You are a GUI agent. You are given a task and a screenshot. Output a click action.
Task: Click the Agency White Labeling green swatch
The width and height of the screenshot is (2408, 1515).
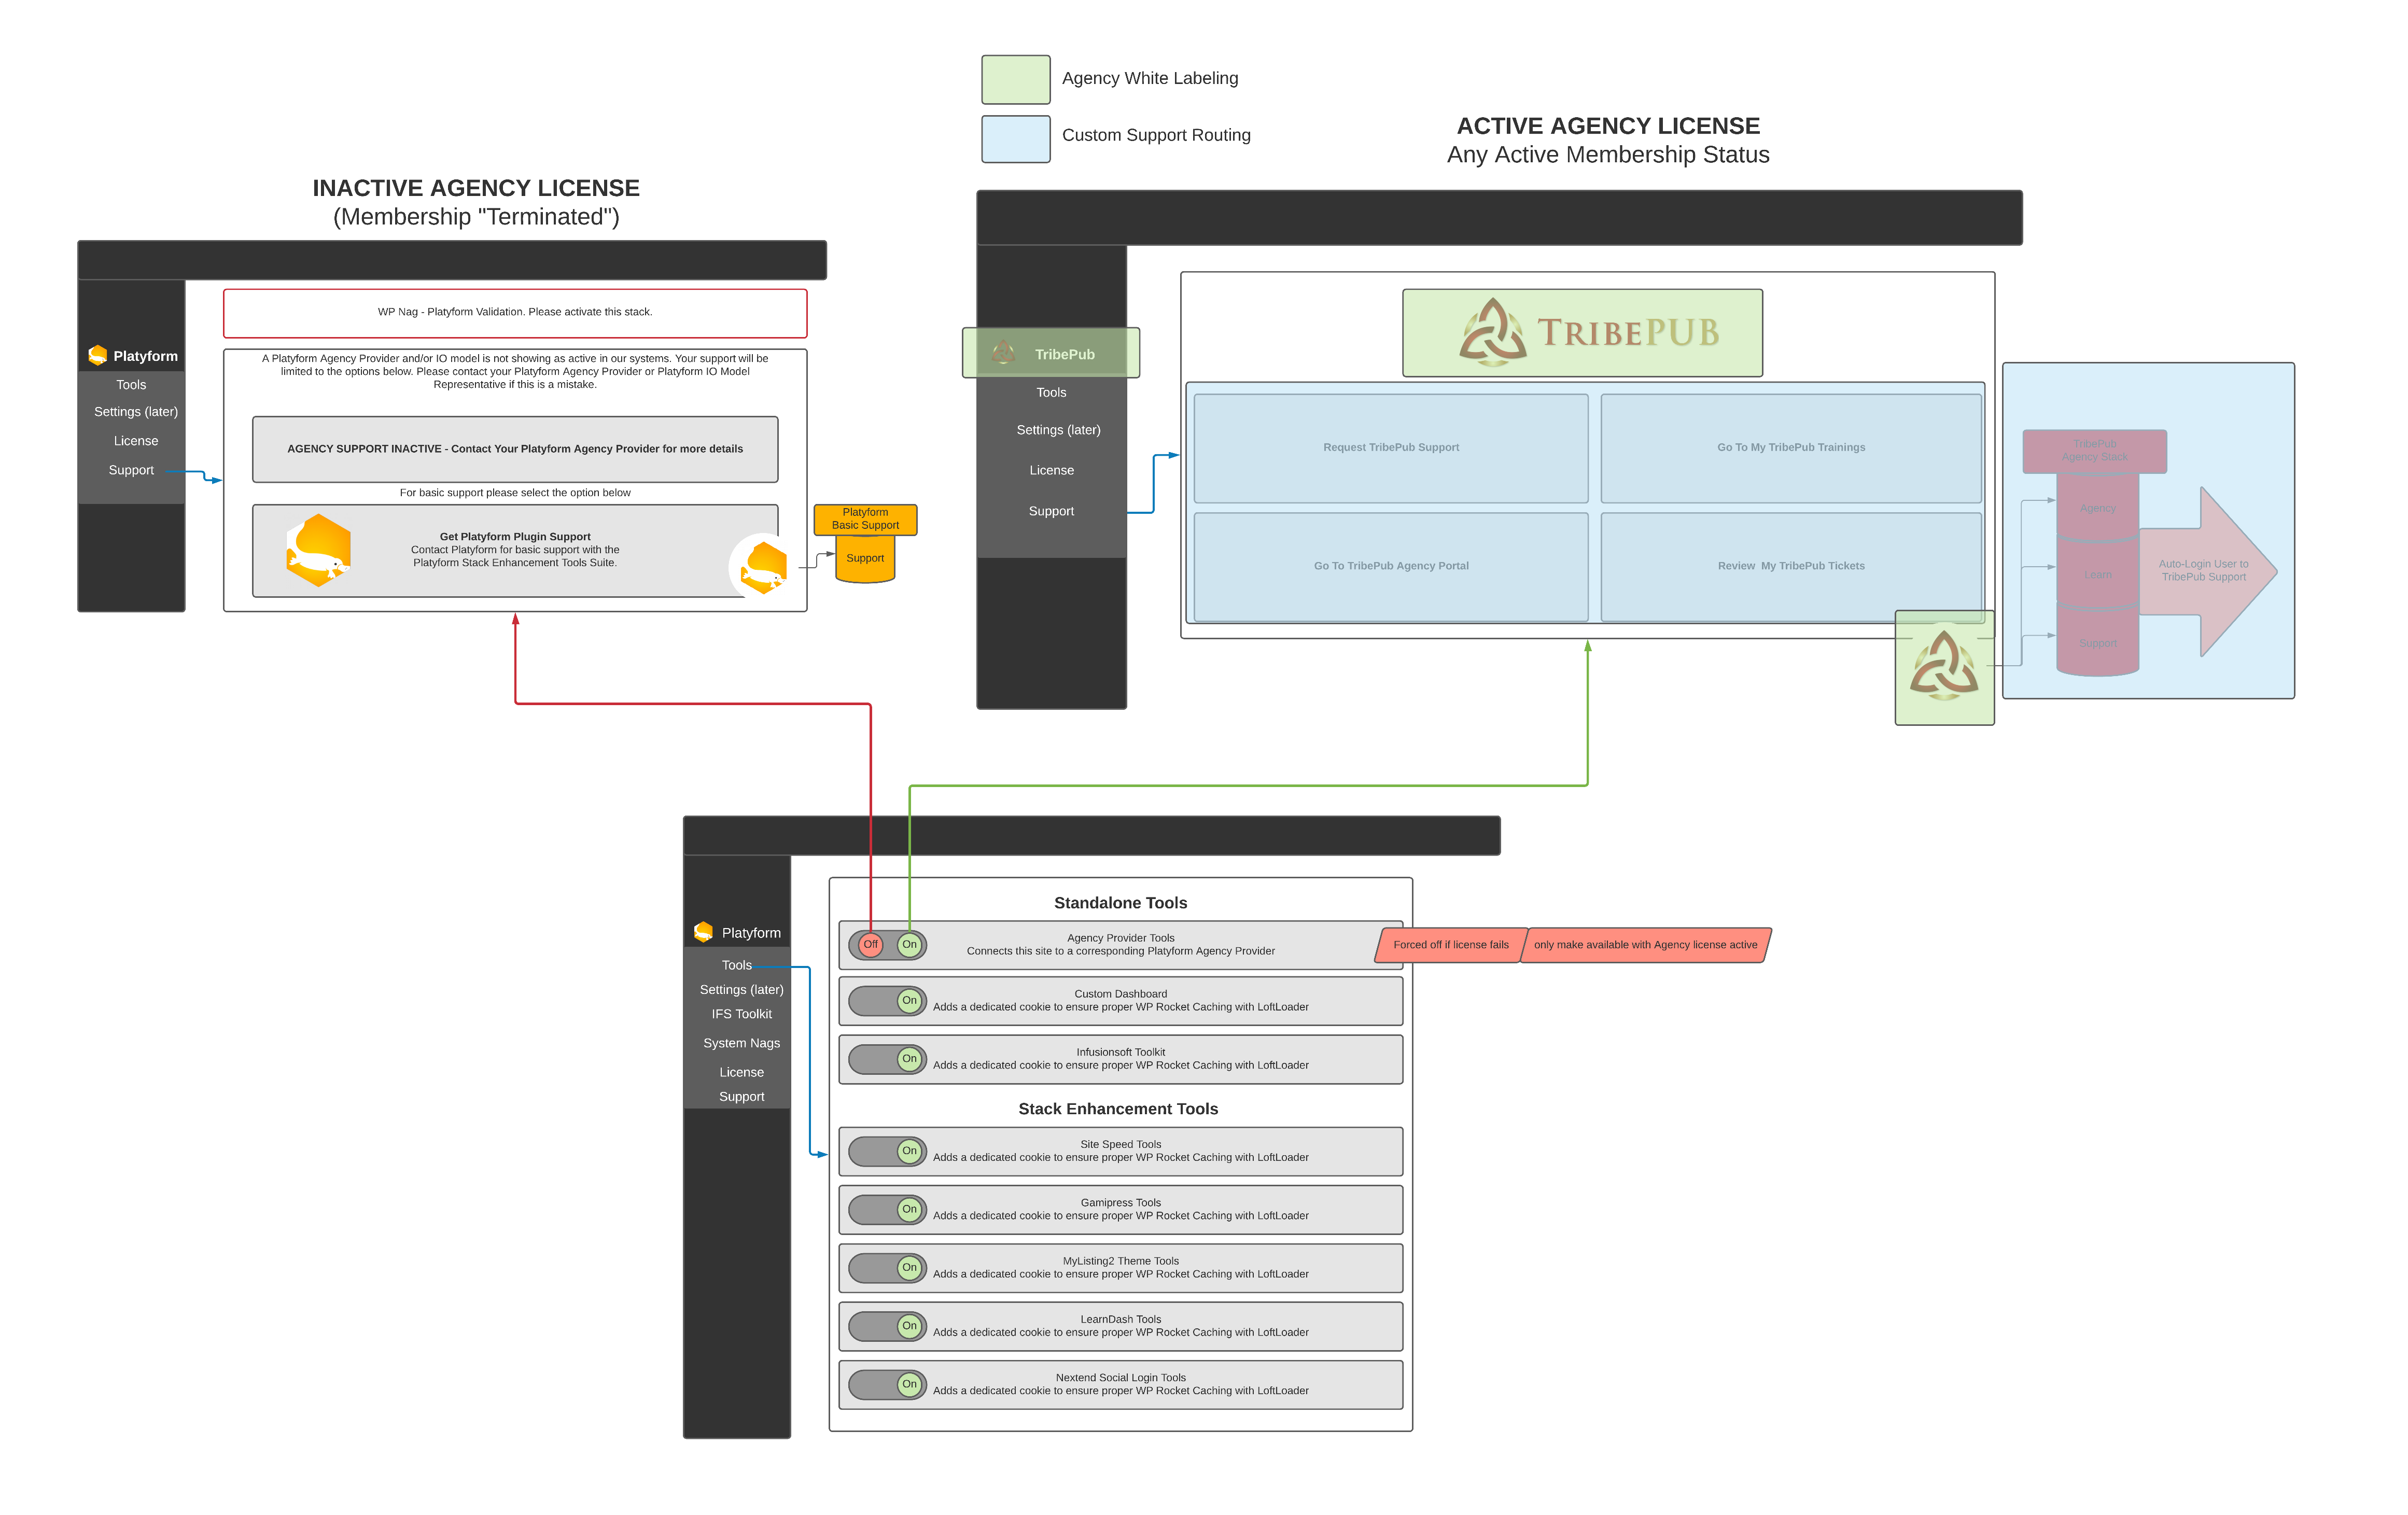(1016, 79)
